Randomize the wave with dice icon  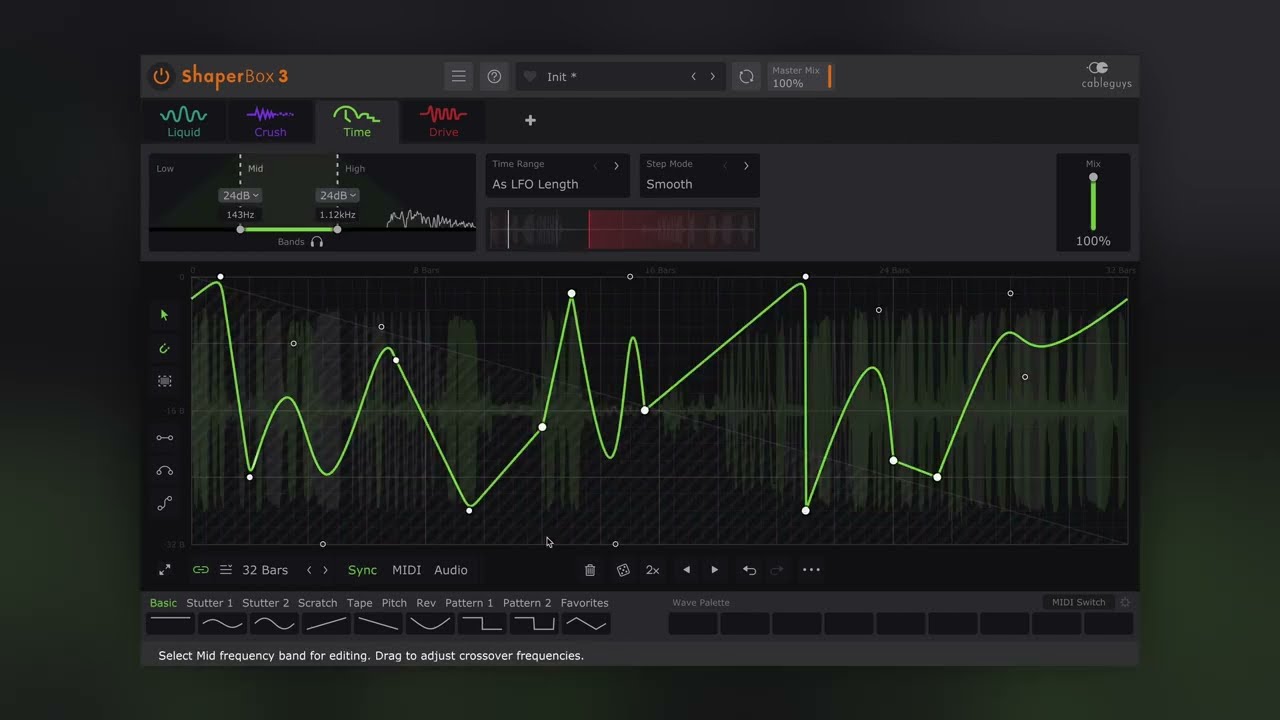coord(623,570)
